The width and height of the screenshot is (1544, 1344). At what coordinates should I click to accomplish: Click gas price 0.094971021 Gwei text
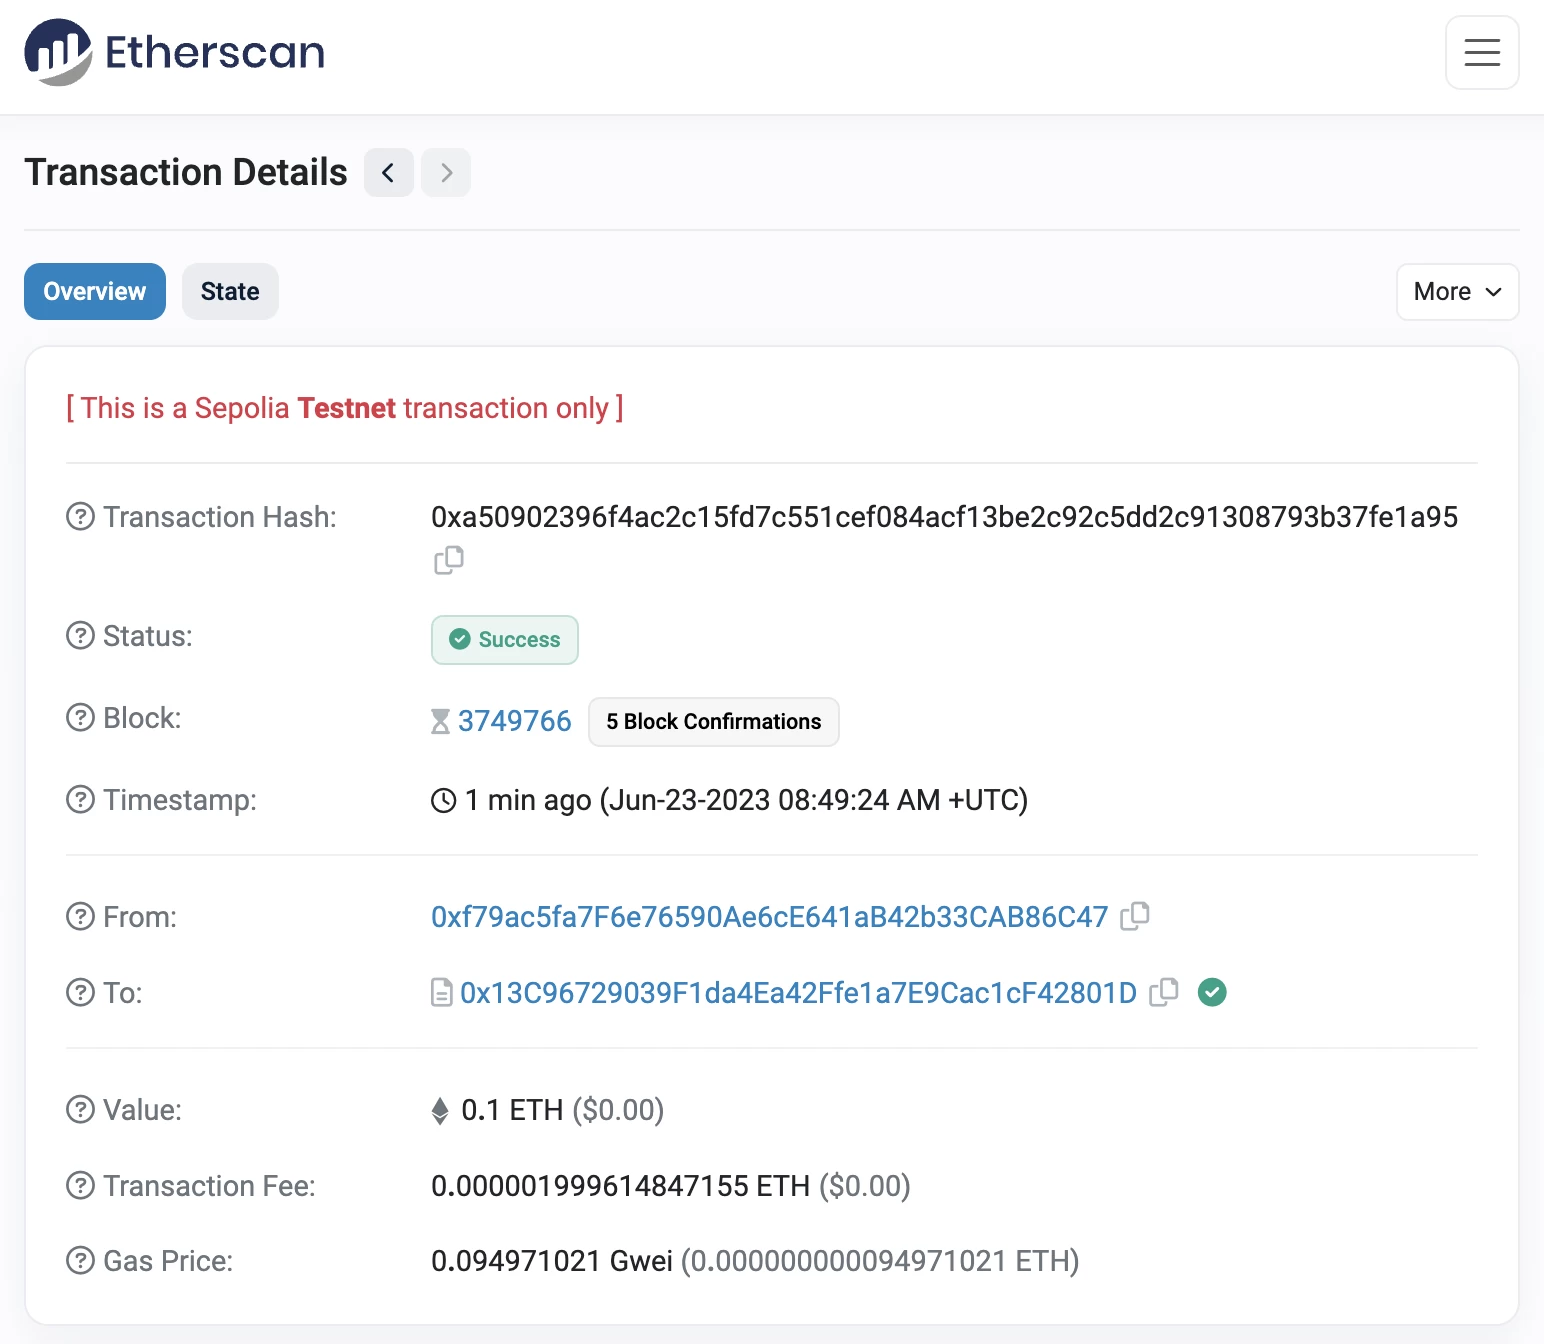(552, 1261)
